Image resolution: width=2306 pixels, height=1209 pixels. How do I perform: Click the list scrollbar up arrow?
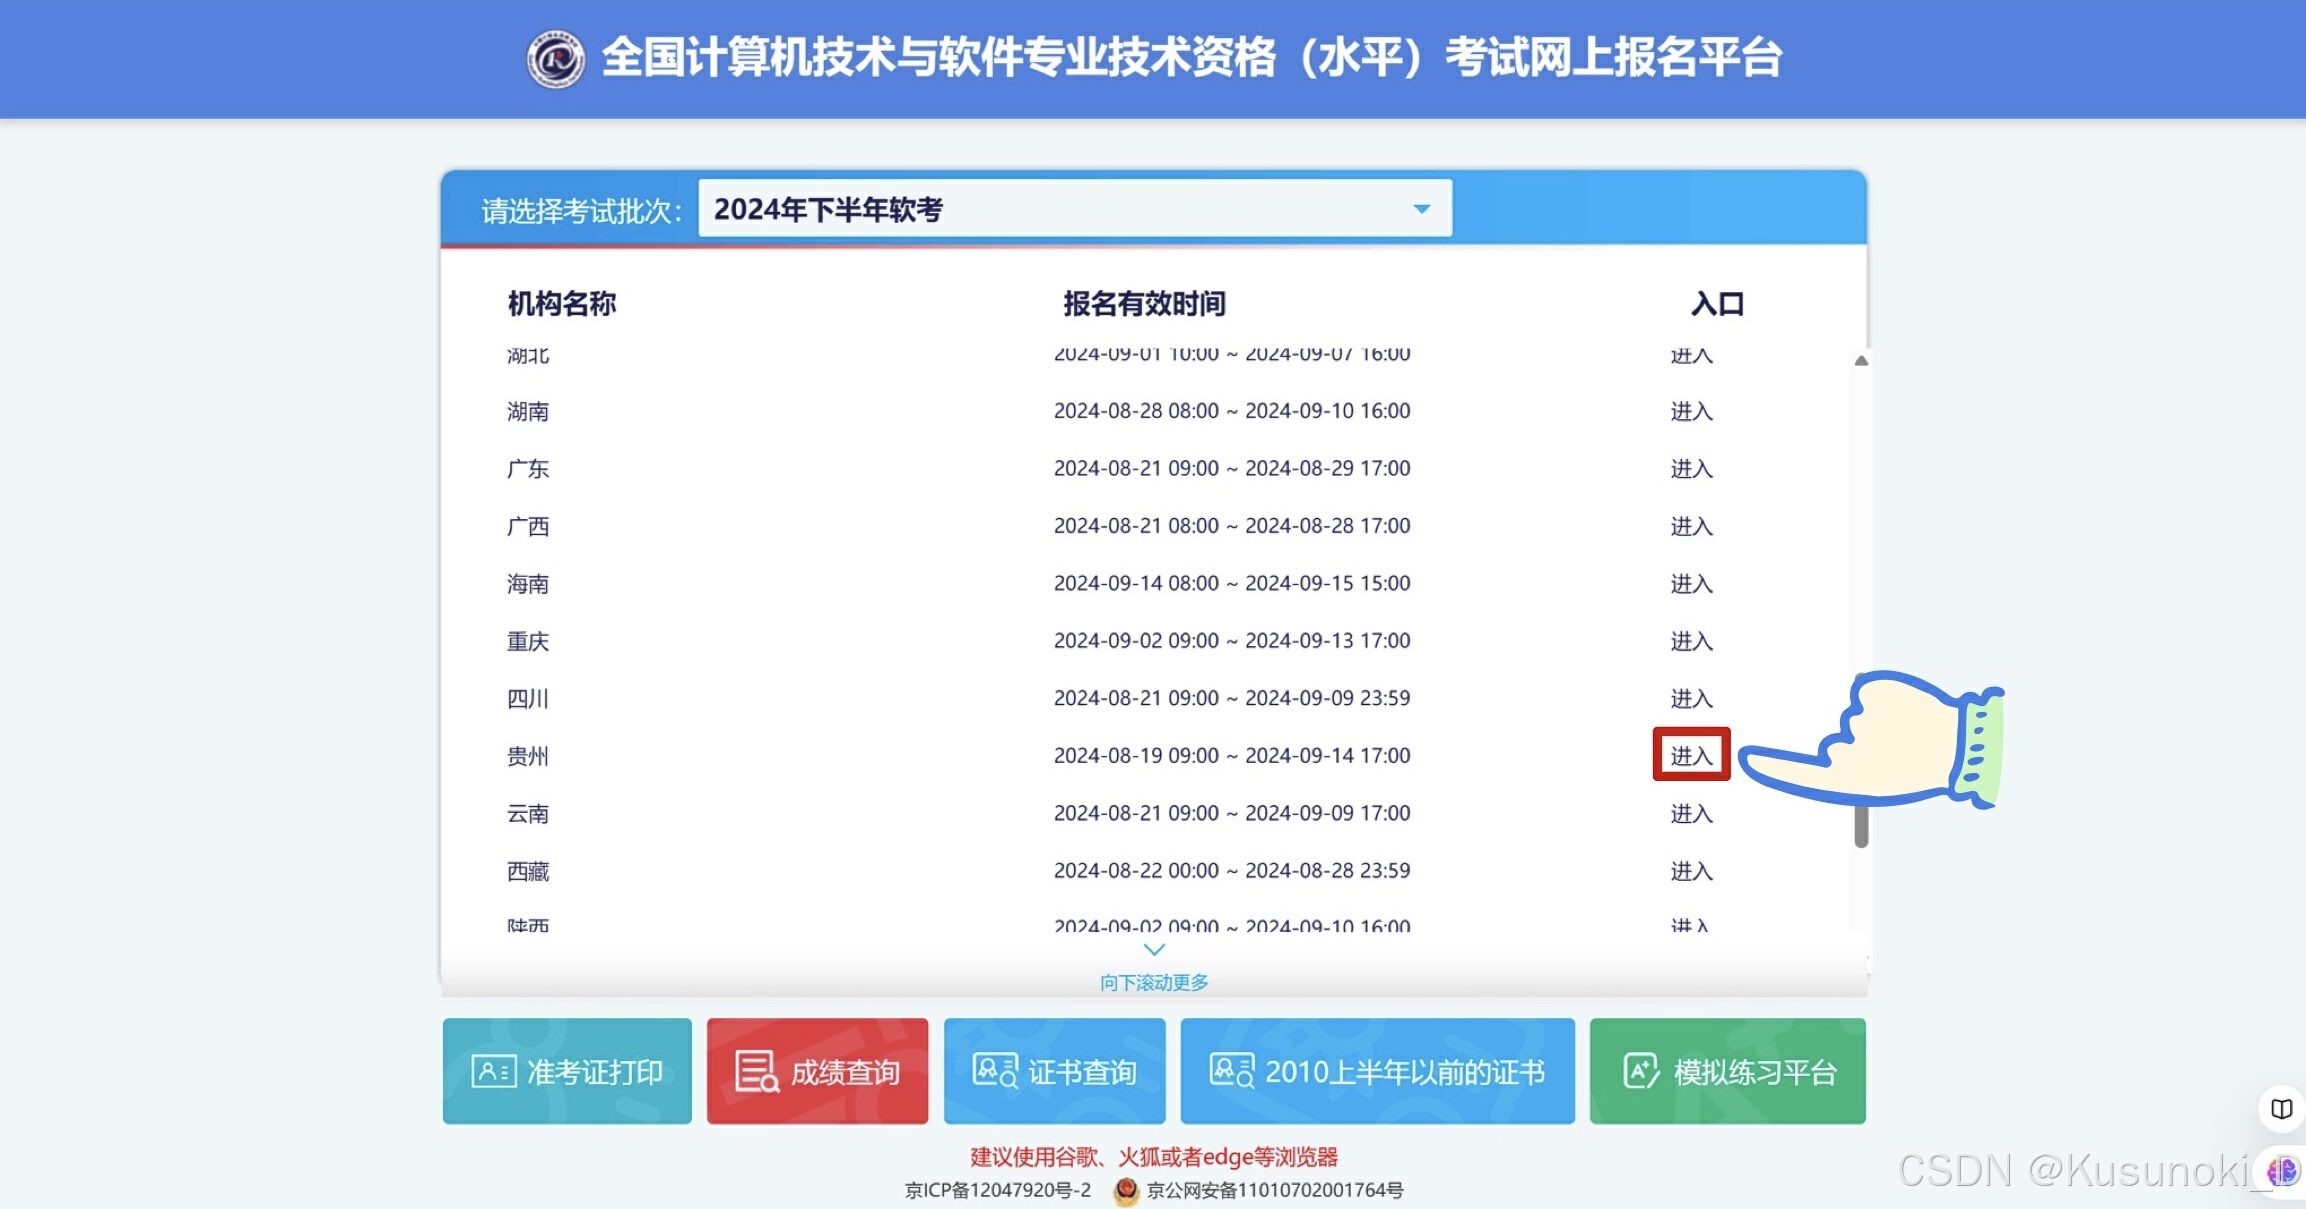1861,361
